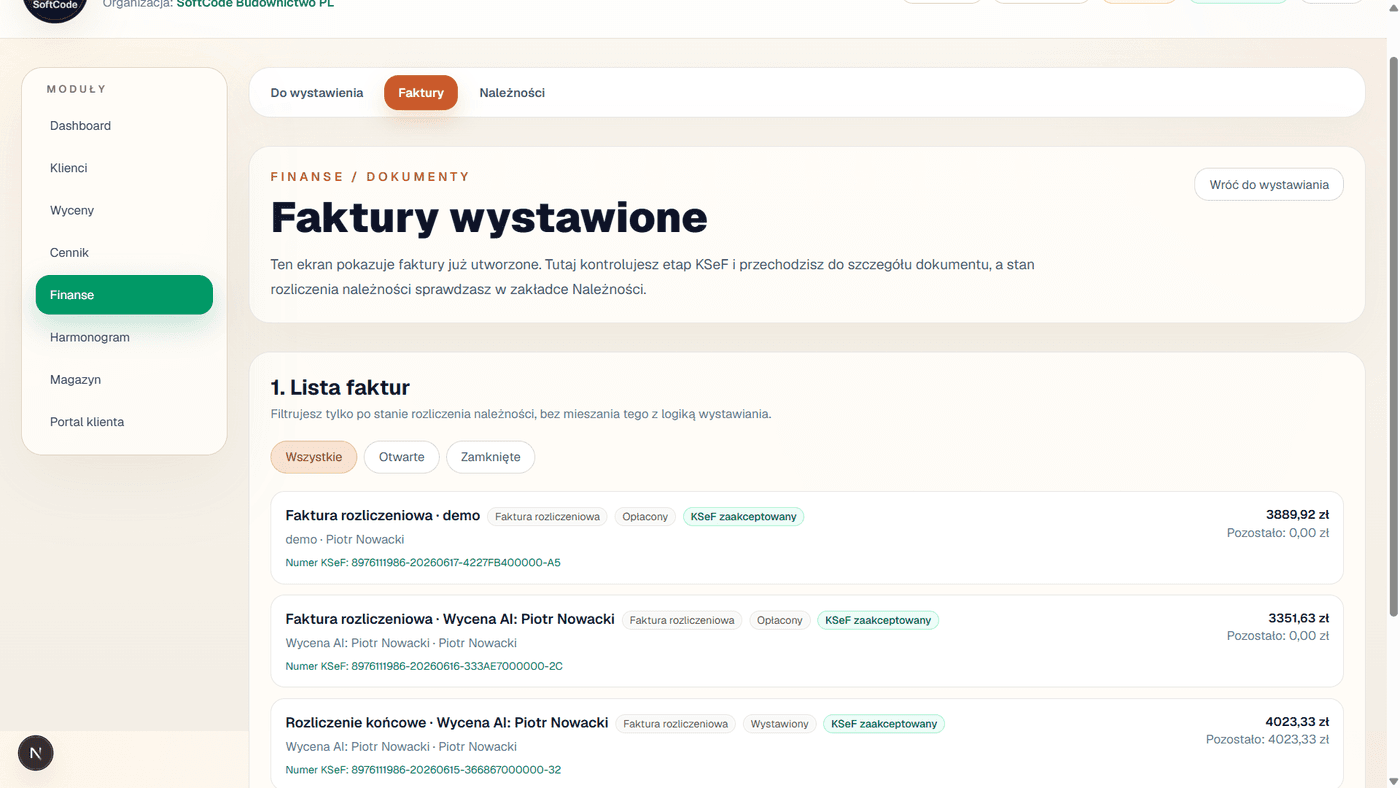1400x788 pixels.
Task: Click Wróć do wystawiania button
Action: pyautogui.click(x=1269, y=185)
